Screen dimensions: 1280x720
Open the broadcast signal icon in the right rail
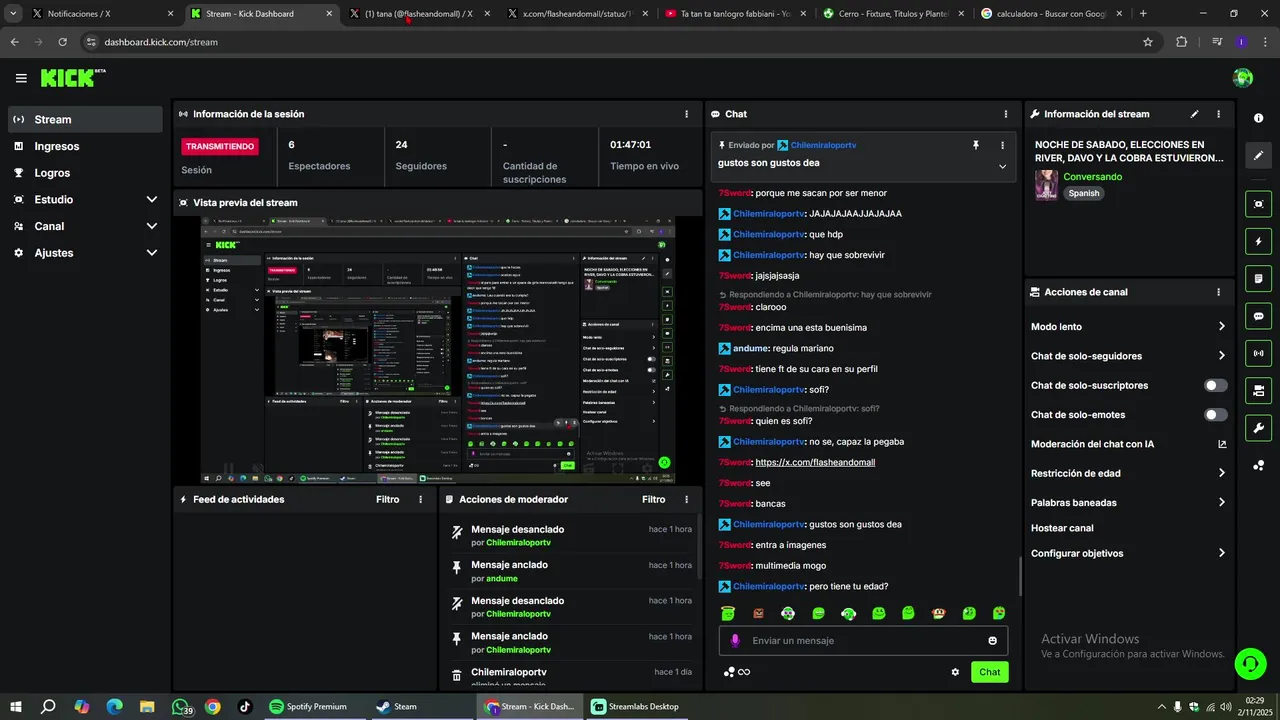coord(1258,353)
